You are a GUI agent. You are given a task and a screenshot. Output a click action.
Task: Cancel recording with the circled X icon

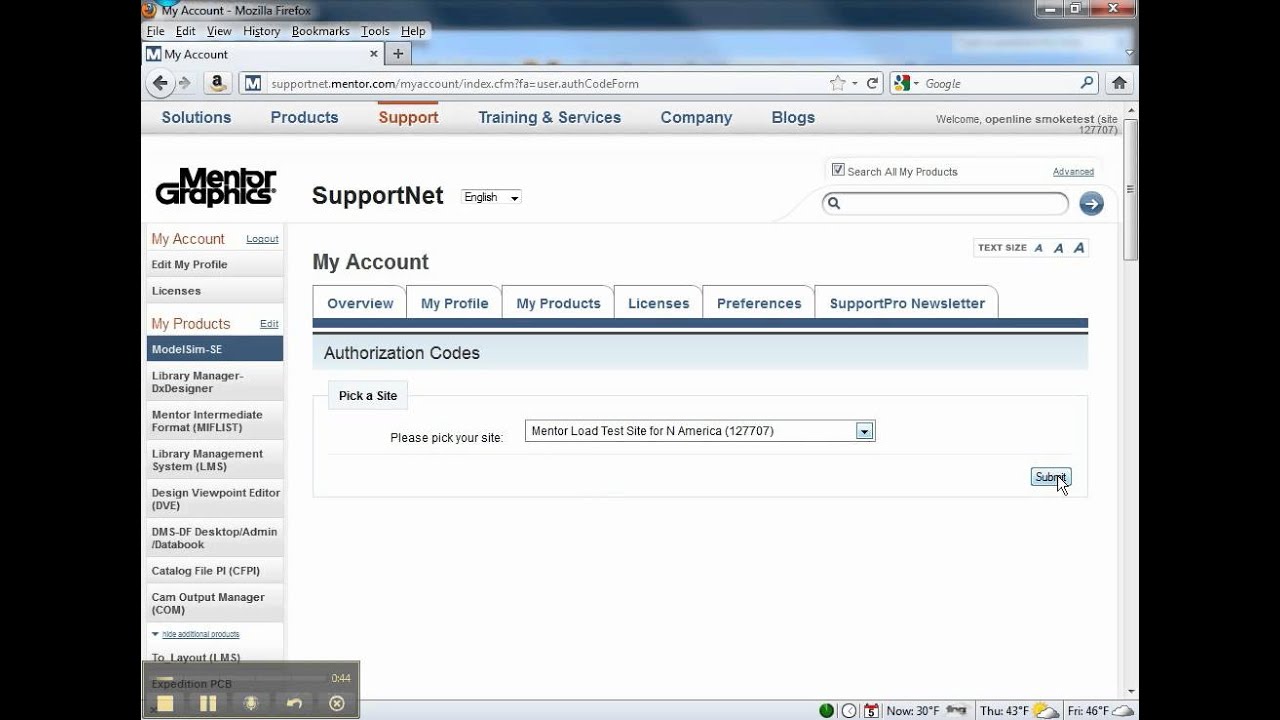point(337,703)
